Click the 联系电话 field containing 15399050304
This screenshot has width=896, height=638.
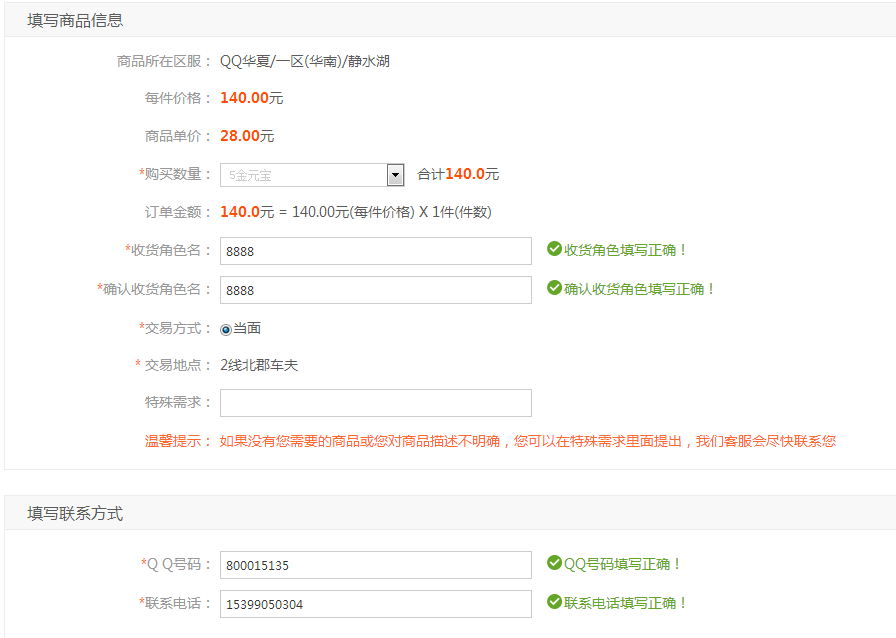coord(375,604)
